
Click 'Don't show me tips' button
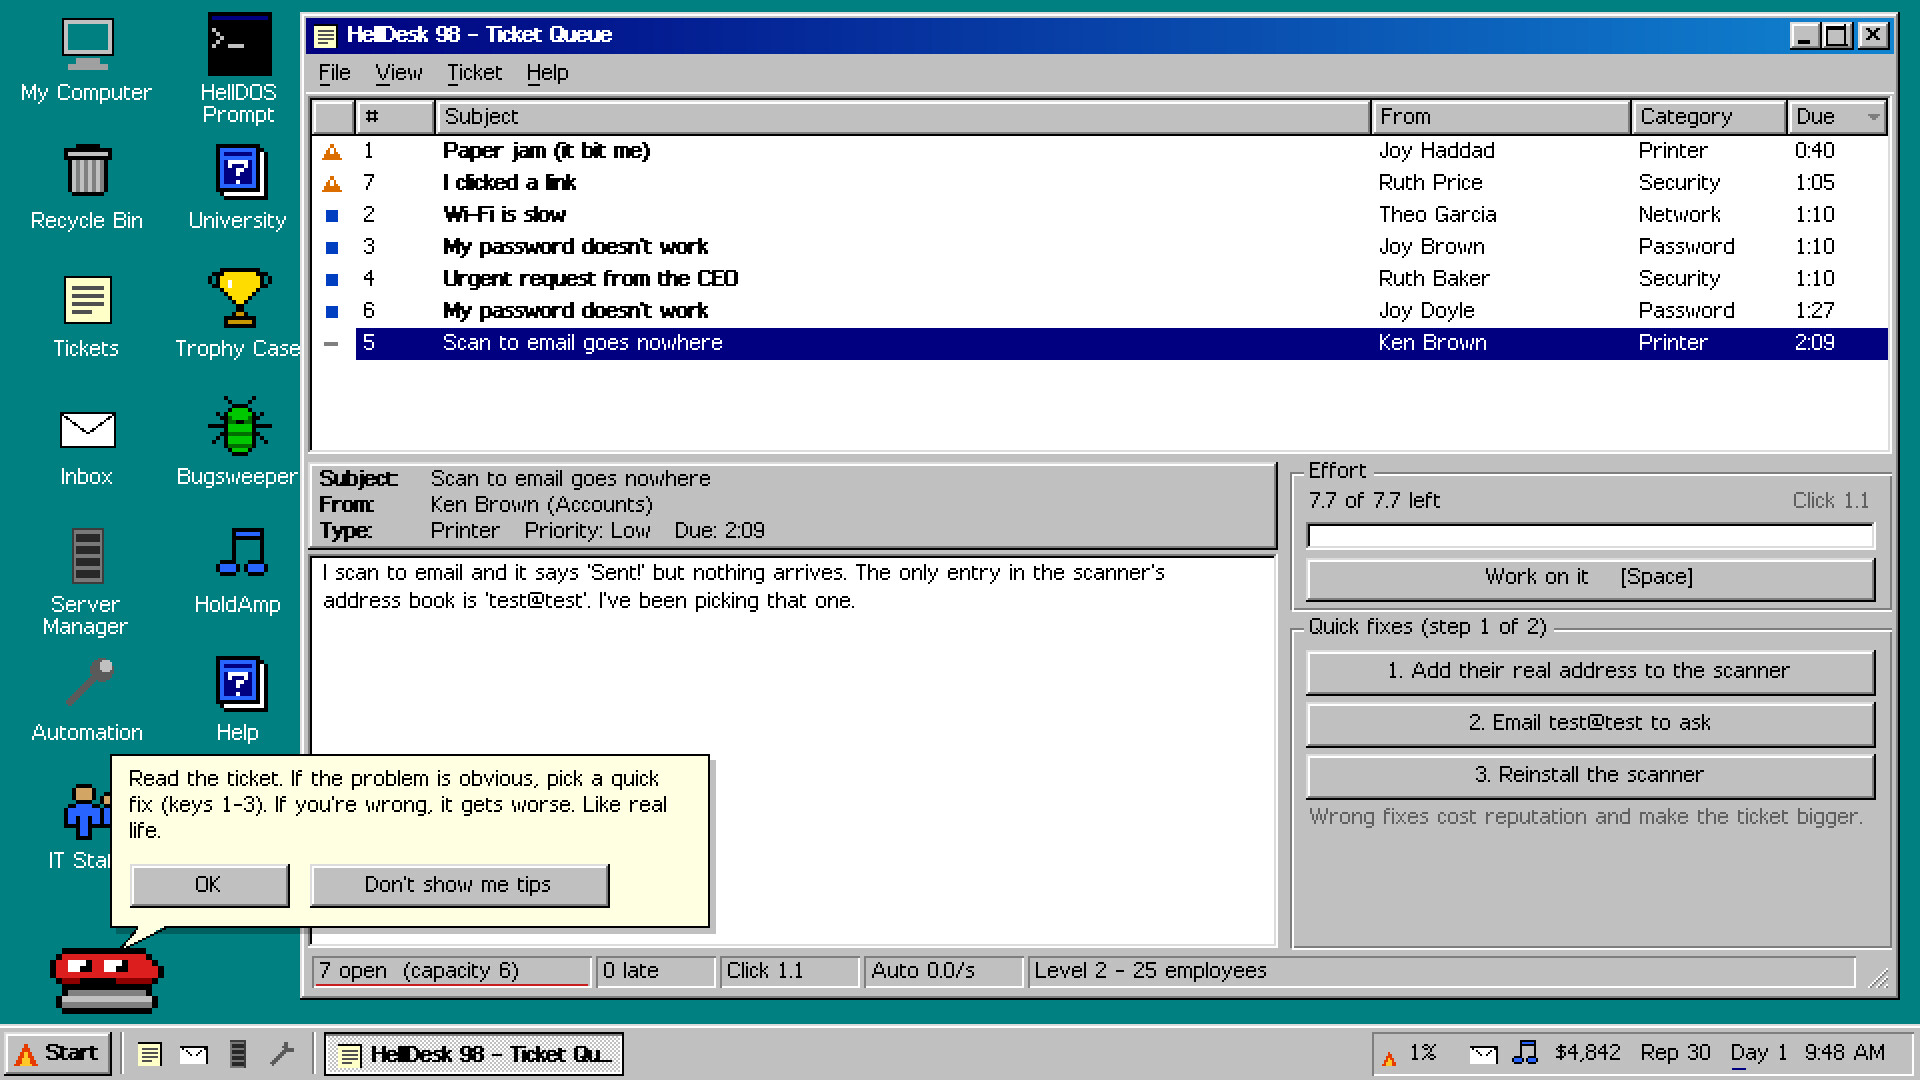[459, 885]
